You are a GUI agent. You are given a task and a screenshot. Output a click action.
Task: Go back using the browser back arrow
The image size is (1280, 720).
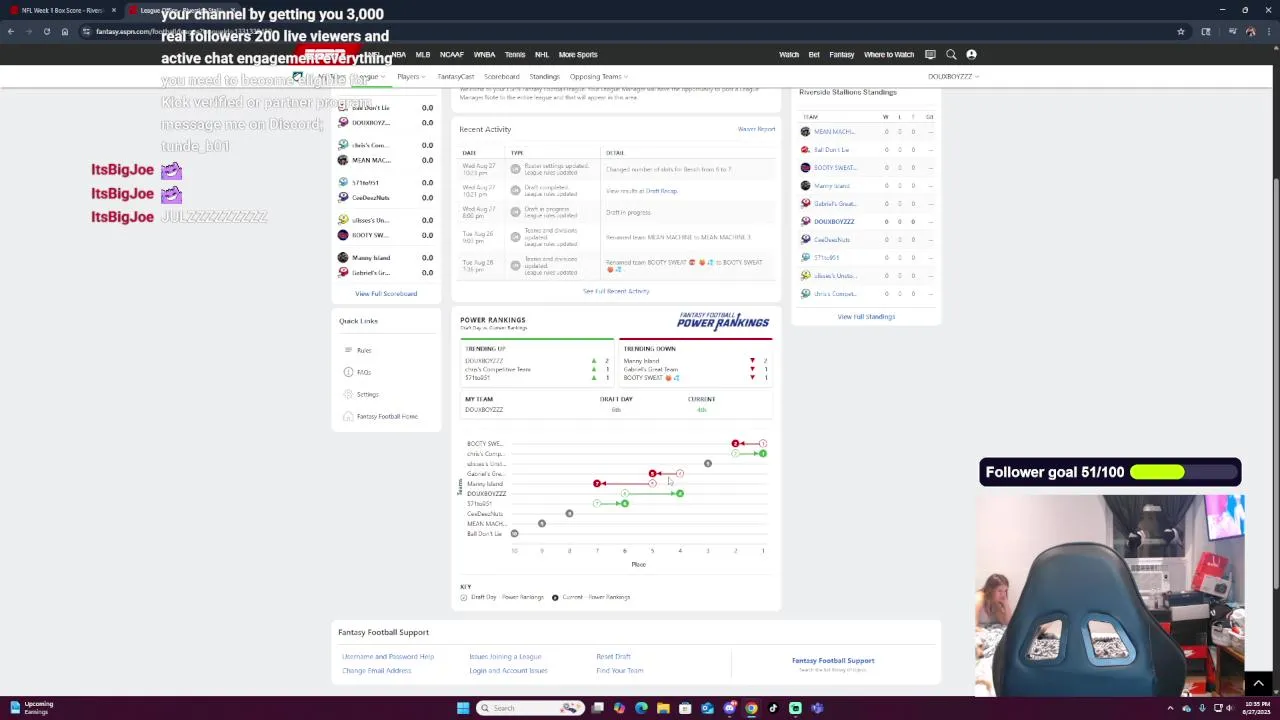pyautogui.click(x=11, y=32)
